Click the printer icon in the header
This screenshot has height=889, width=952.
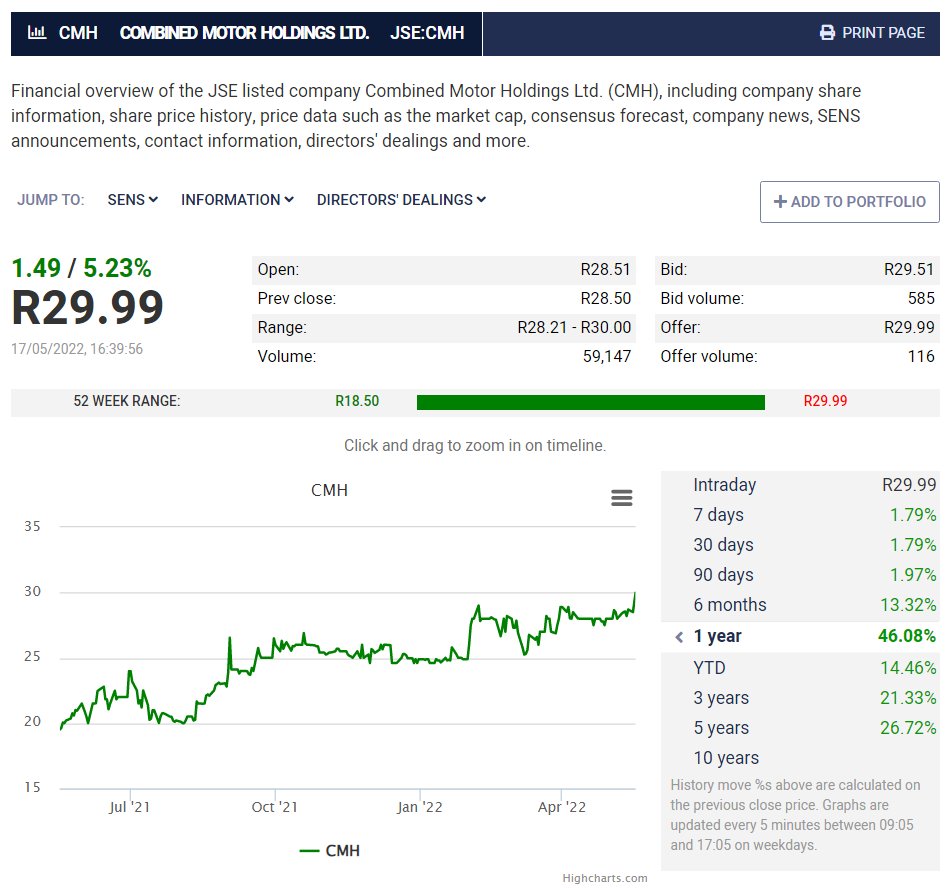click(x=827, y=33)
